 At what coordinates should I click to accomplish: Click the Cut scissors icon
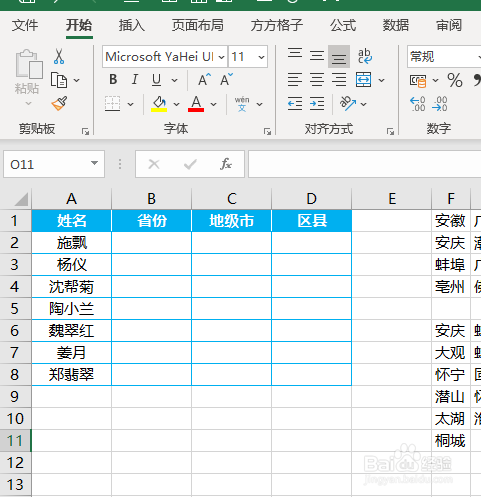coord(59,56)
